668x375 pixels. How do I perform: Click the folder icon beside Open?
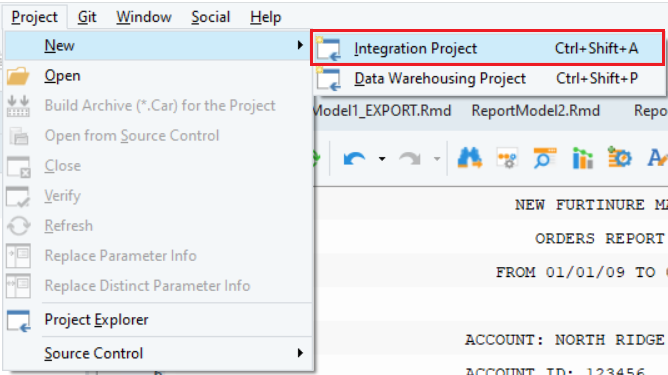click(x=18, y=76)
